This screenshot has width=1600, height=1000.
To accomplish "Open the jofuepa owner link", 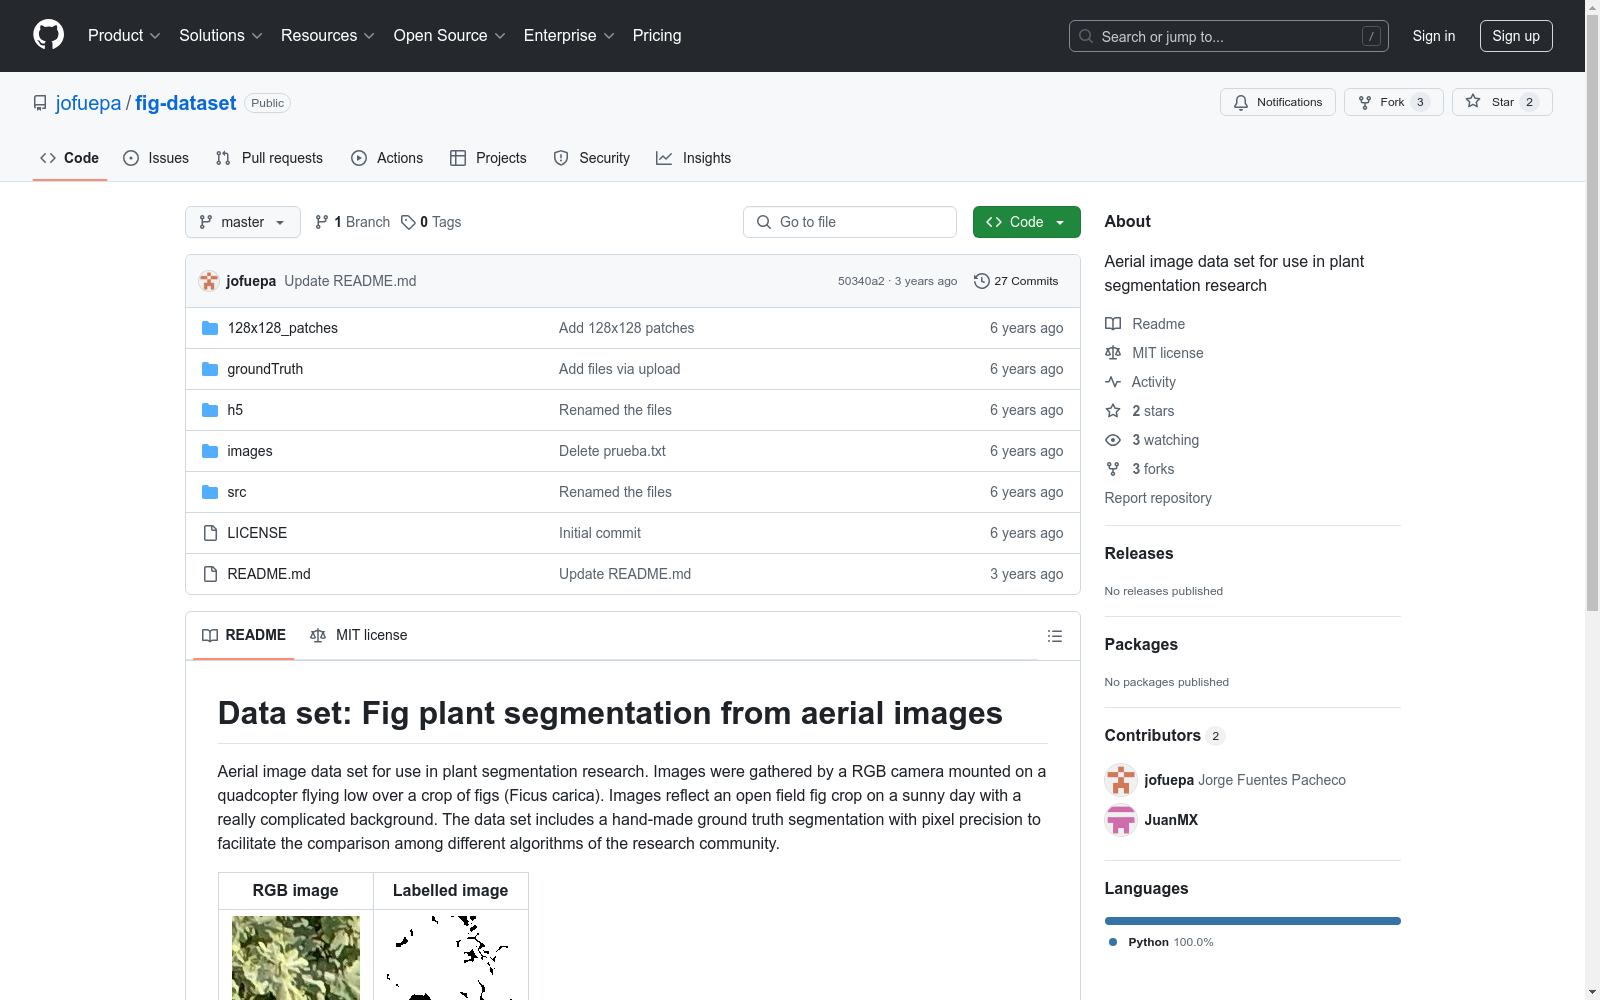I will coord(88,103).
